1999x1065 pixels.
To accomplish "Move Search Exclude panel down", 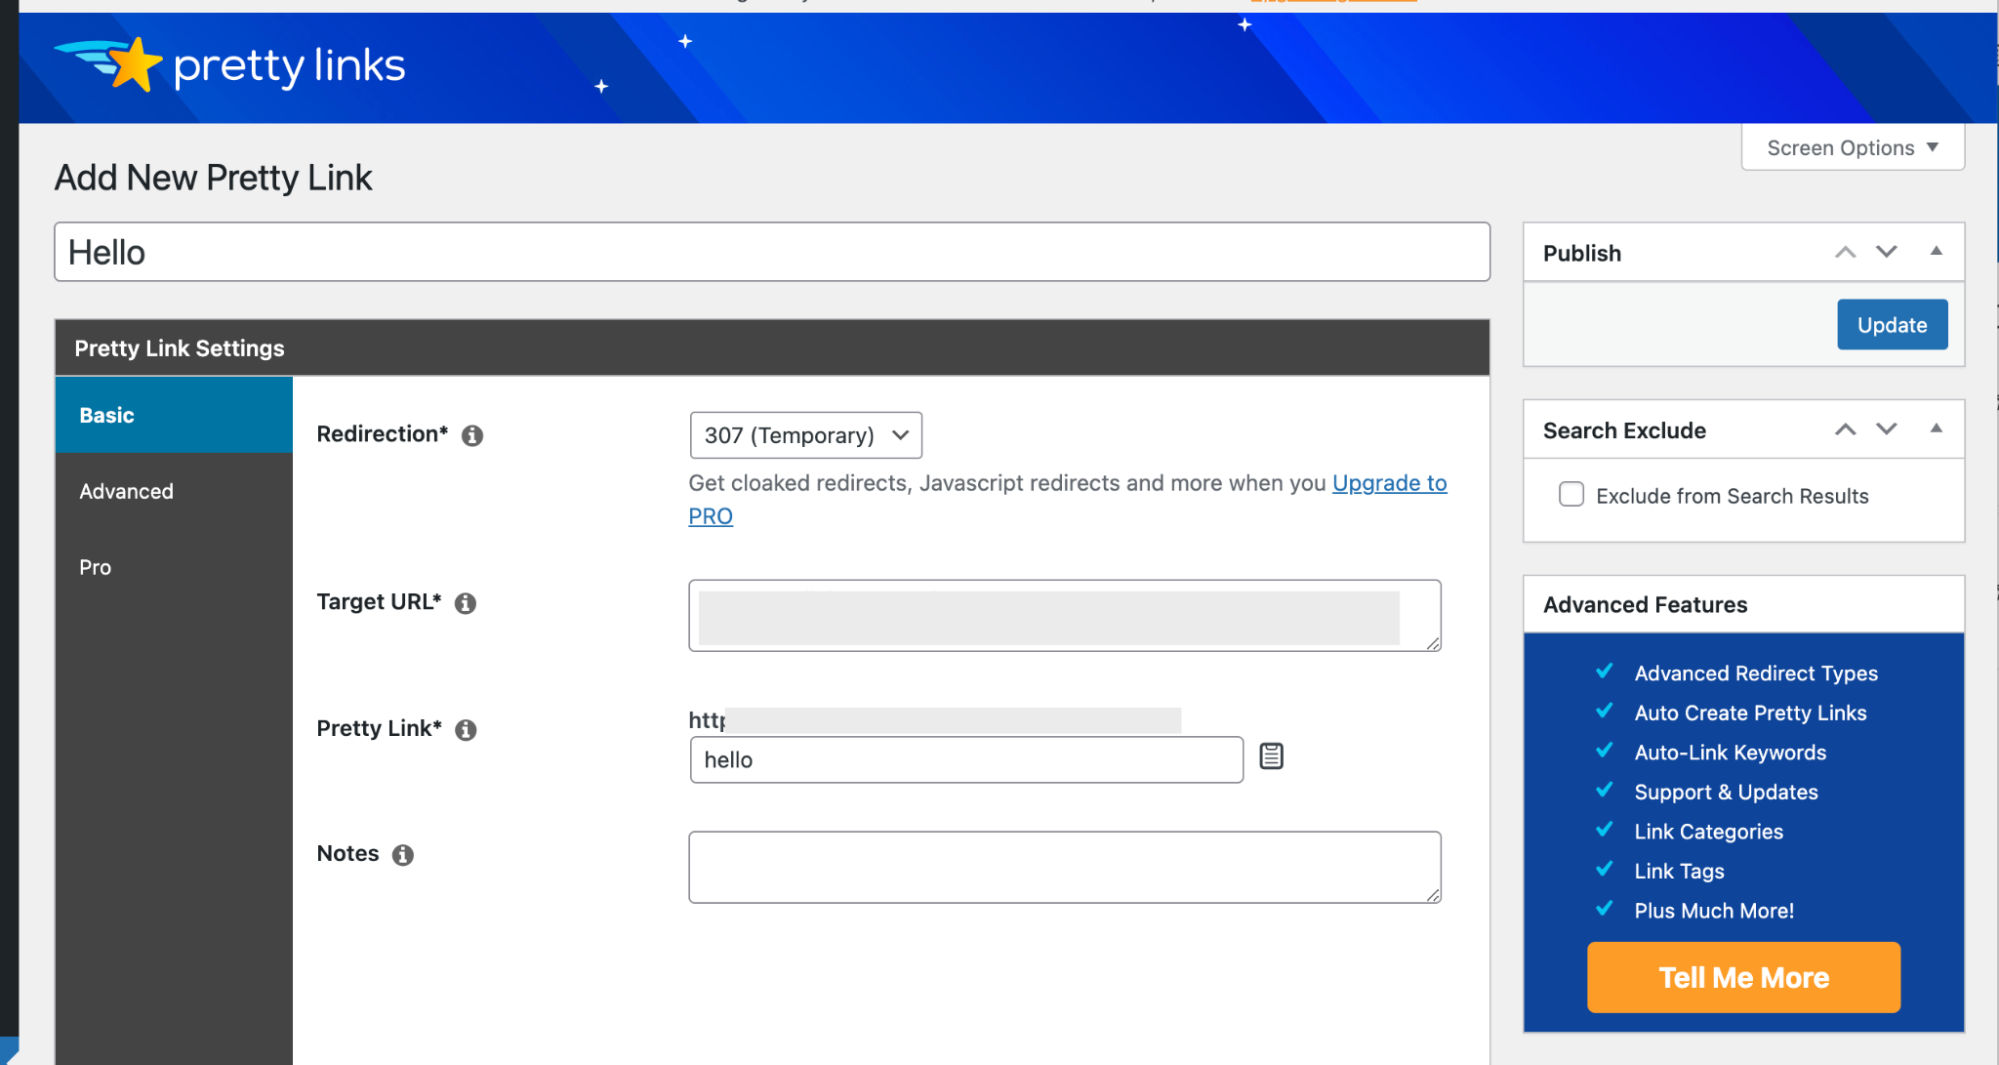I will (x=1886, y=429).
